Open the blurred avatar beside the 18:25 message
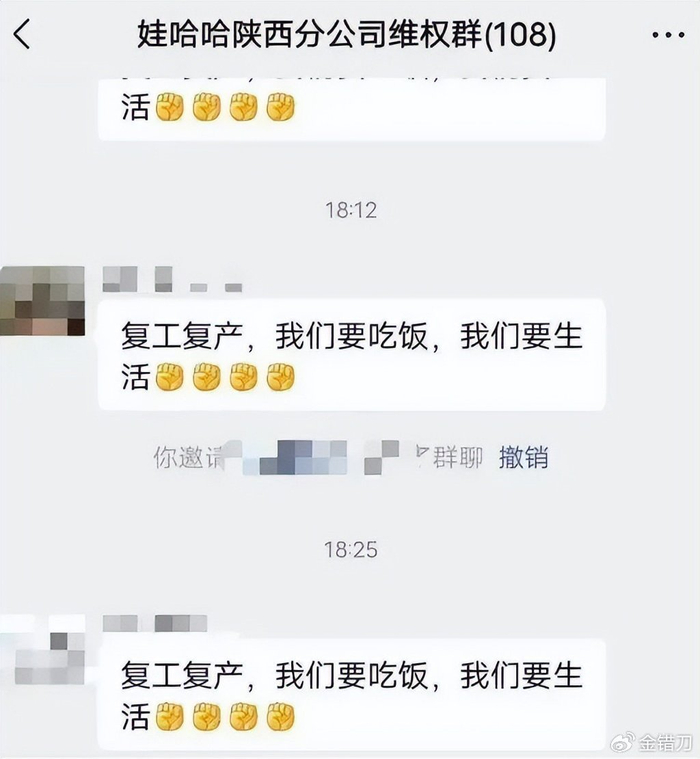The height and width of the screenshot is (759, 700). tap(43, 650)
